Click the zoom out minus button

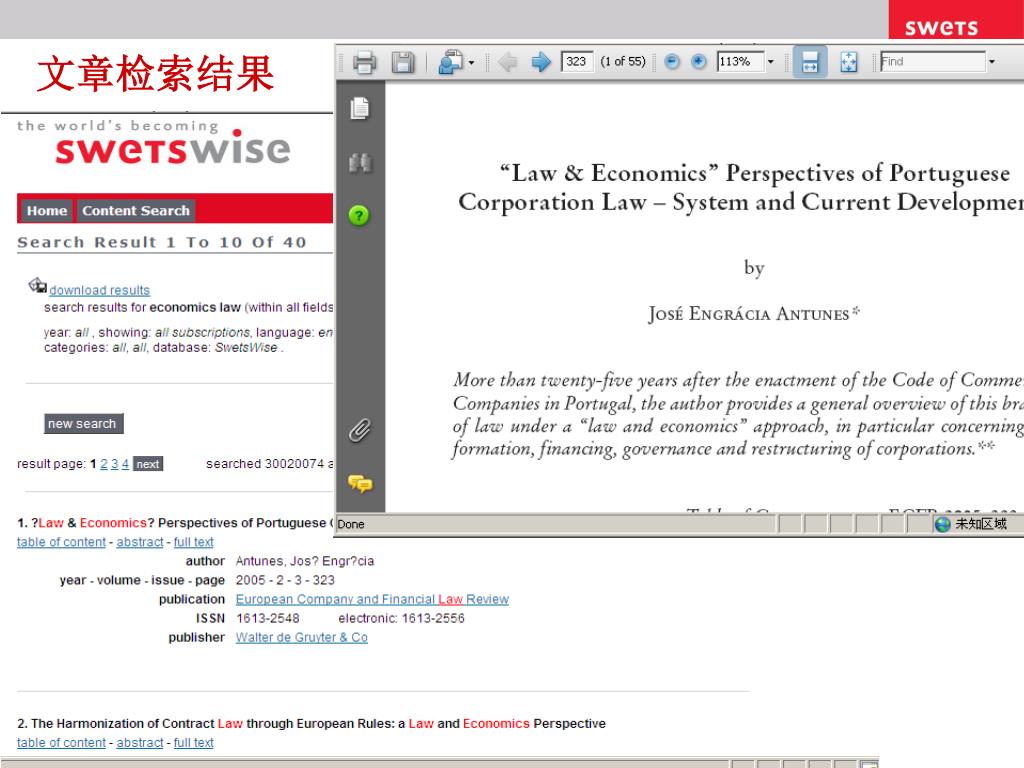click(672, 62)
